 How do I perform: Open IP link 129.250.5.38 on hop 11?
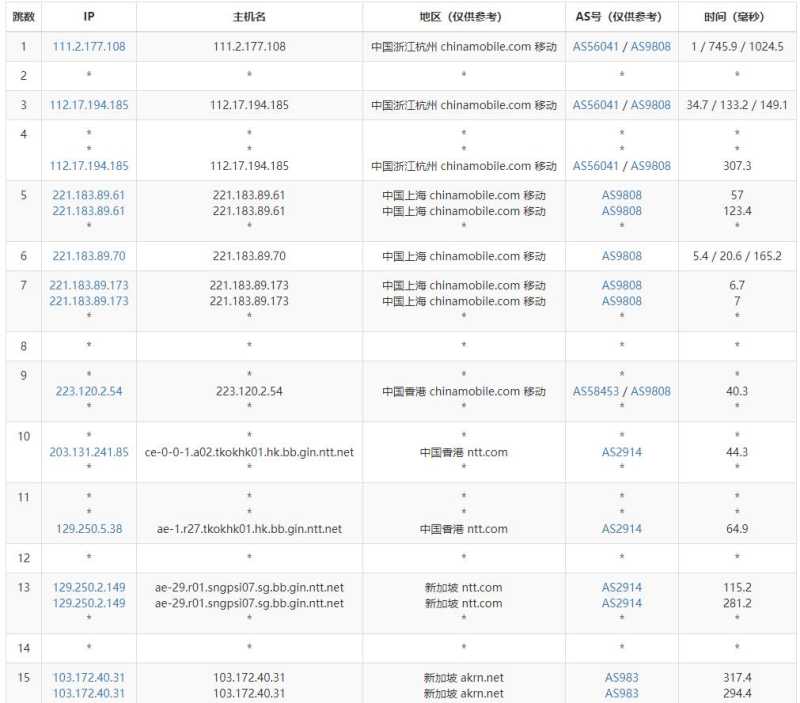88,529
